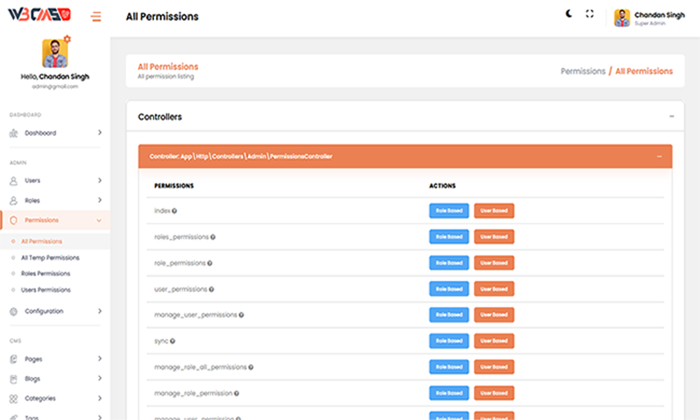Select Roles Permissions submenu item

(46, 274)
